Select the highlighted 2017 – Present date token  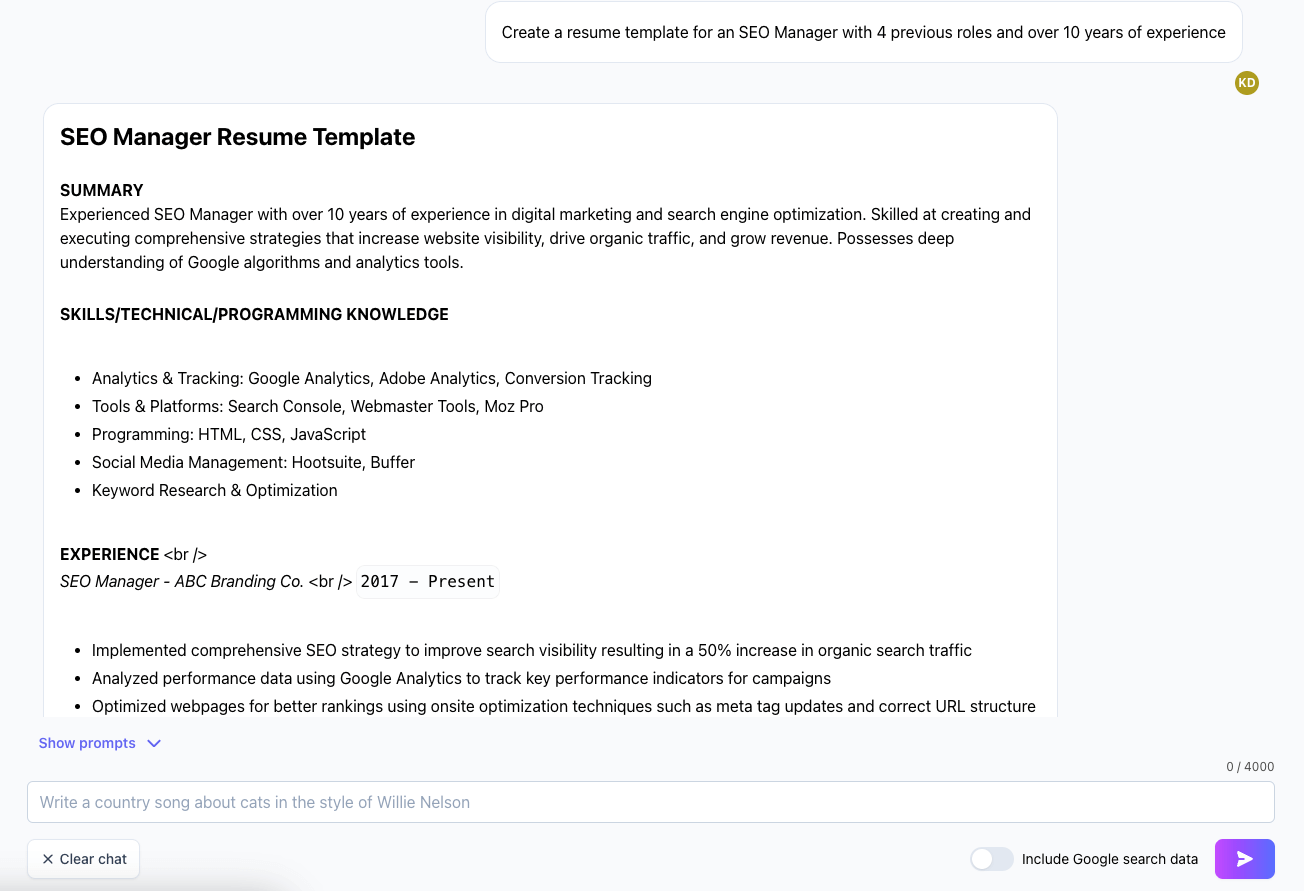coord(427,581)
